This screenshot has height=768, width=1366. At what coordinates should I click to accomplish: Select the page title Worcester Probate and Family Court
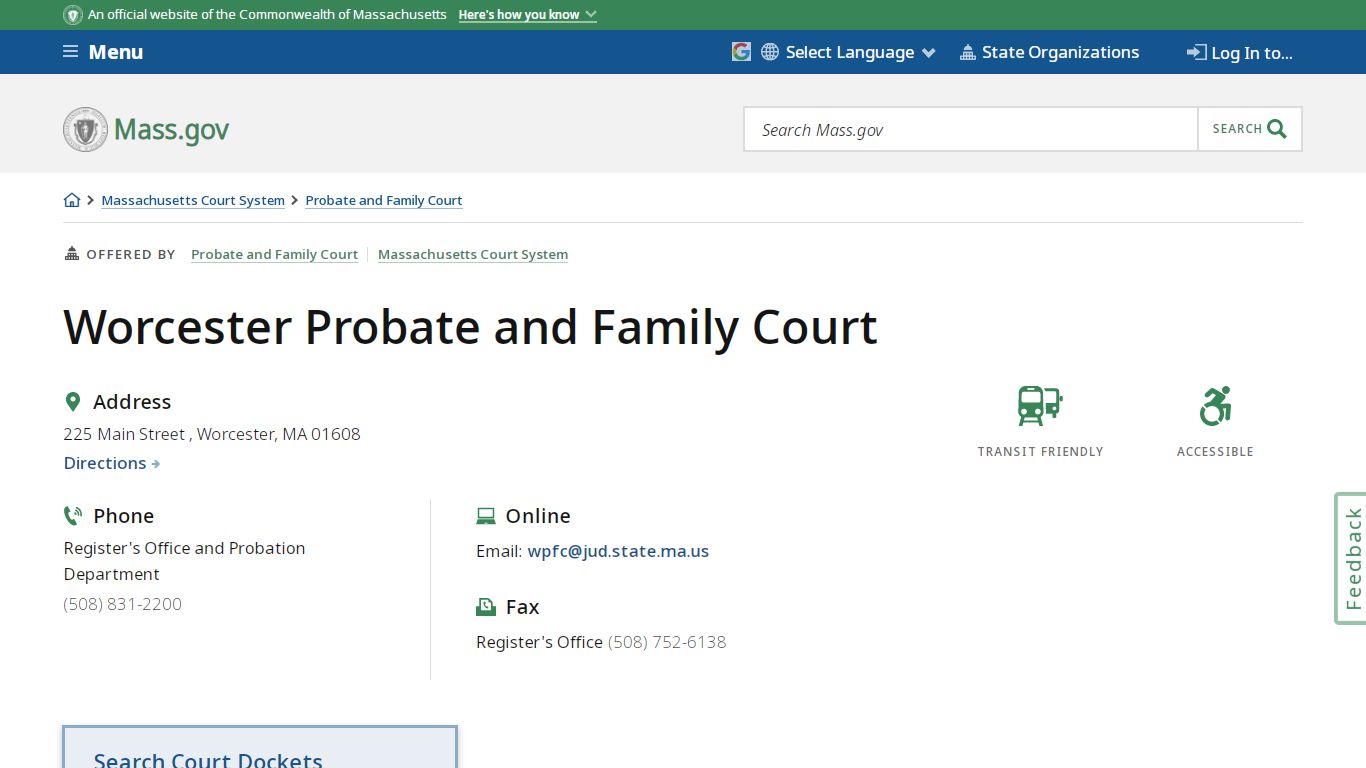click(x=471, y=327)
